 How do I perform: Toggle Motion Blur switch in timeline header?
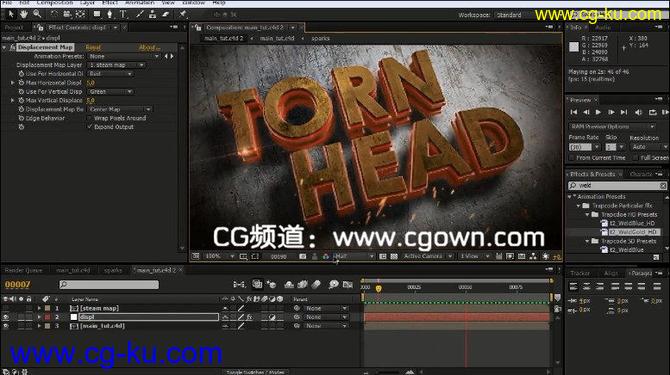pyautogui.click(x=316, y=284)
